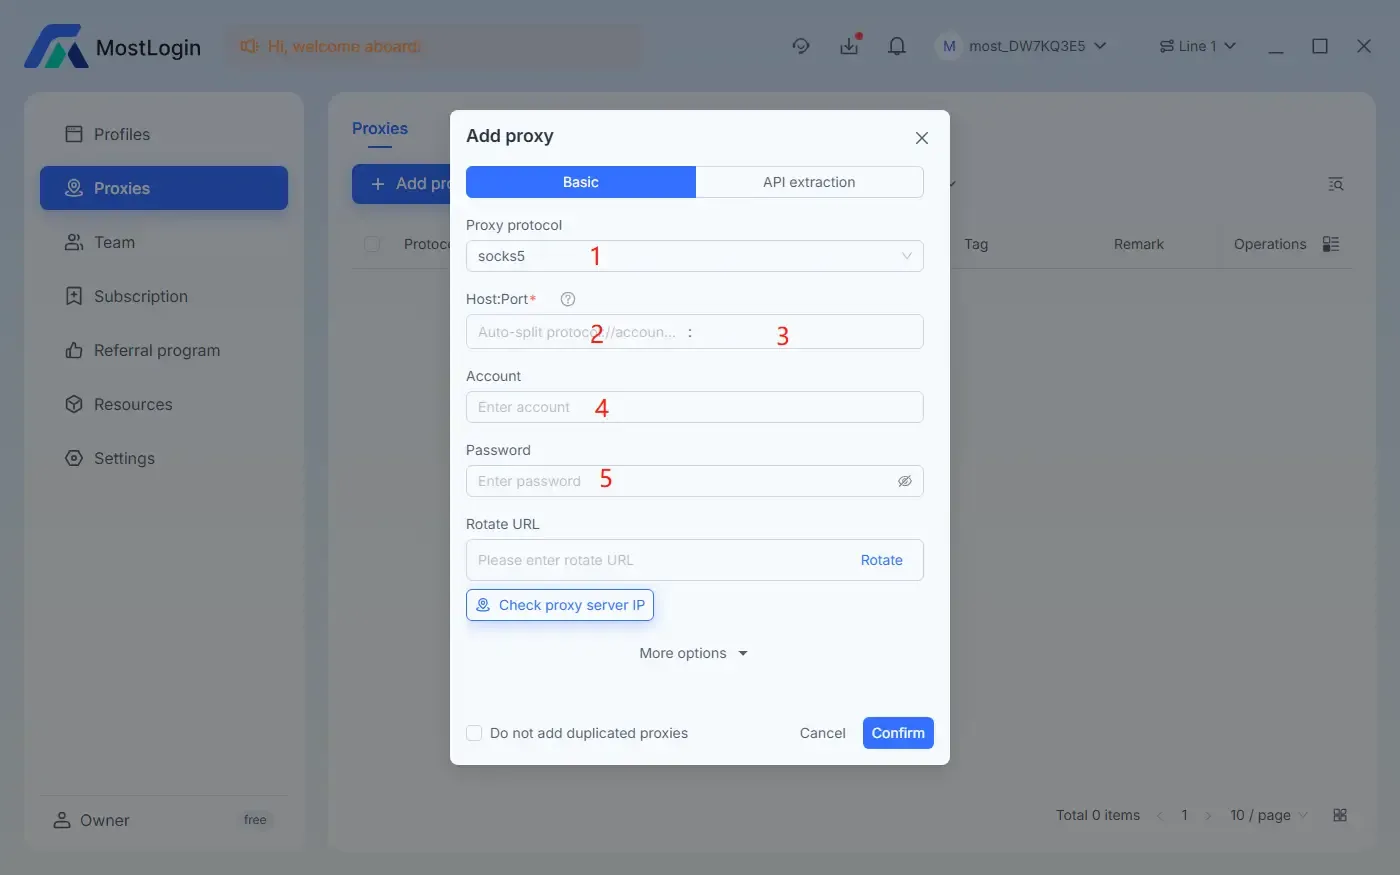This screenshot has height=875, width=1400.
Task: Open the 10 / page dropdown
Action: (x=1269, y=815)
